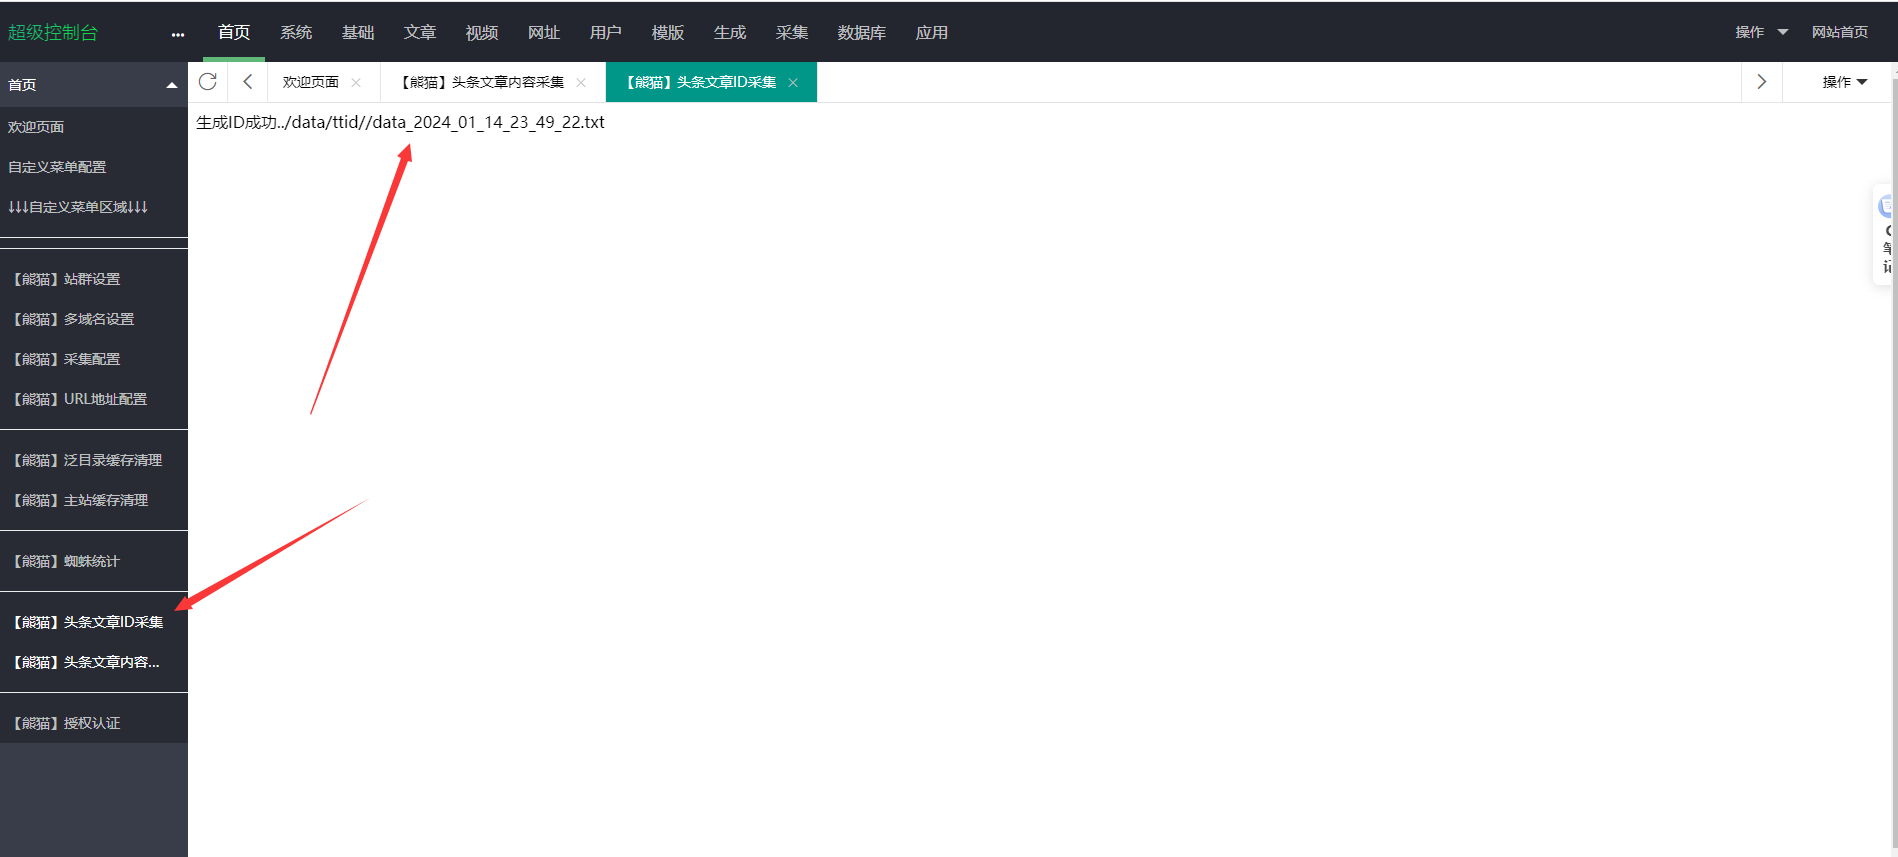The width and height of the screenshot is (1898, 857).
Task: Close the active 头条文章ID采集 tab
Action: click(793, 83)
